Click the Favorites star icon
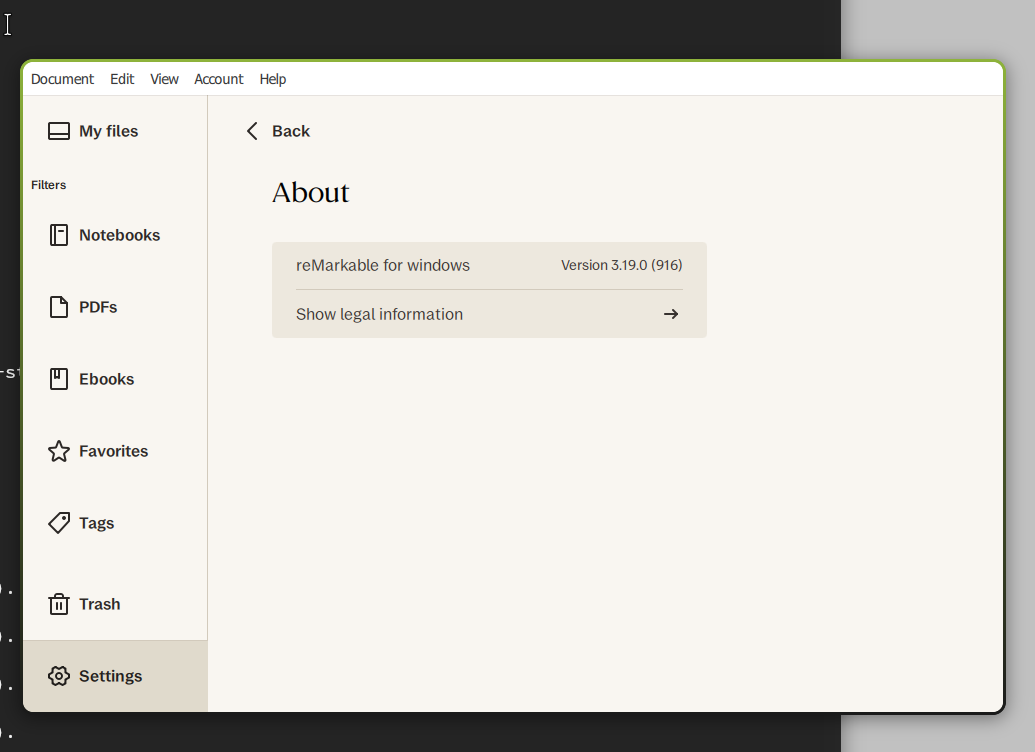This screenshot has height=752, width=1035. click(59, 451)
